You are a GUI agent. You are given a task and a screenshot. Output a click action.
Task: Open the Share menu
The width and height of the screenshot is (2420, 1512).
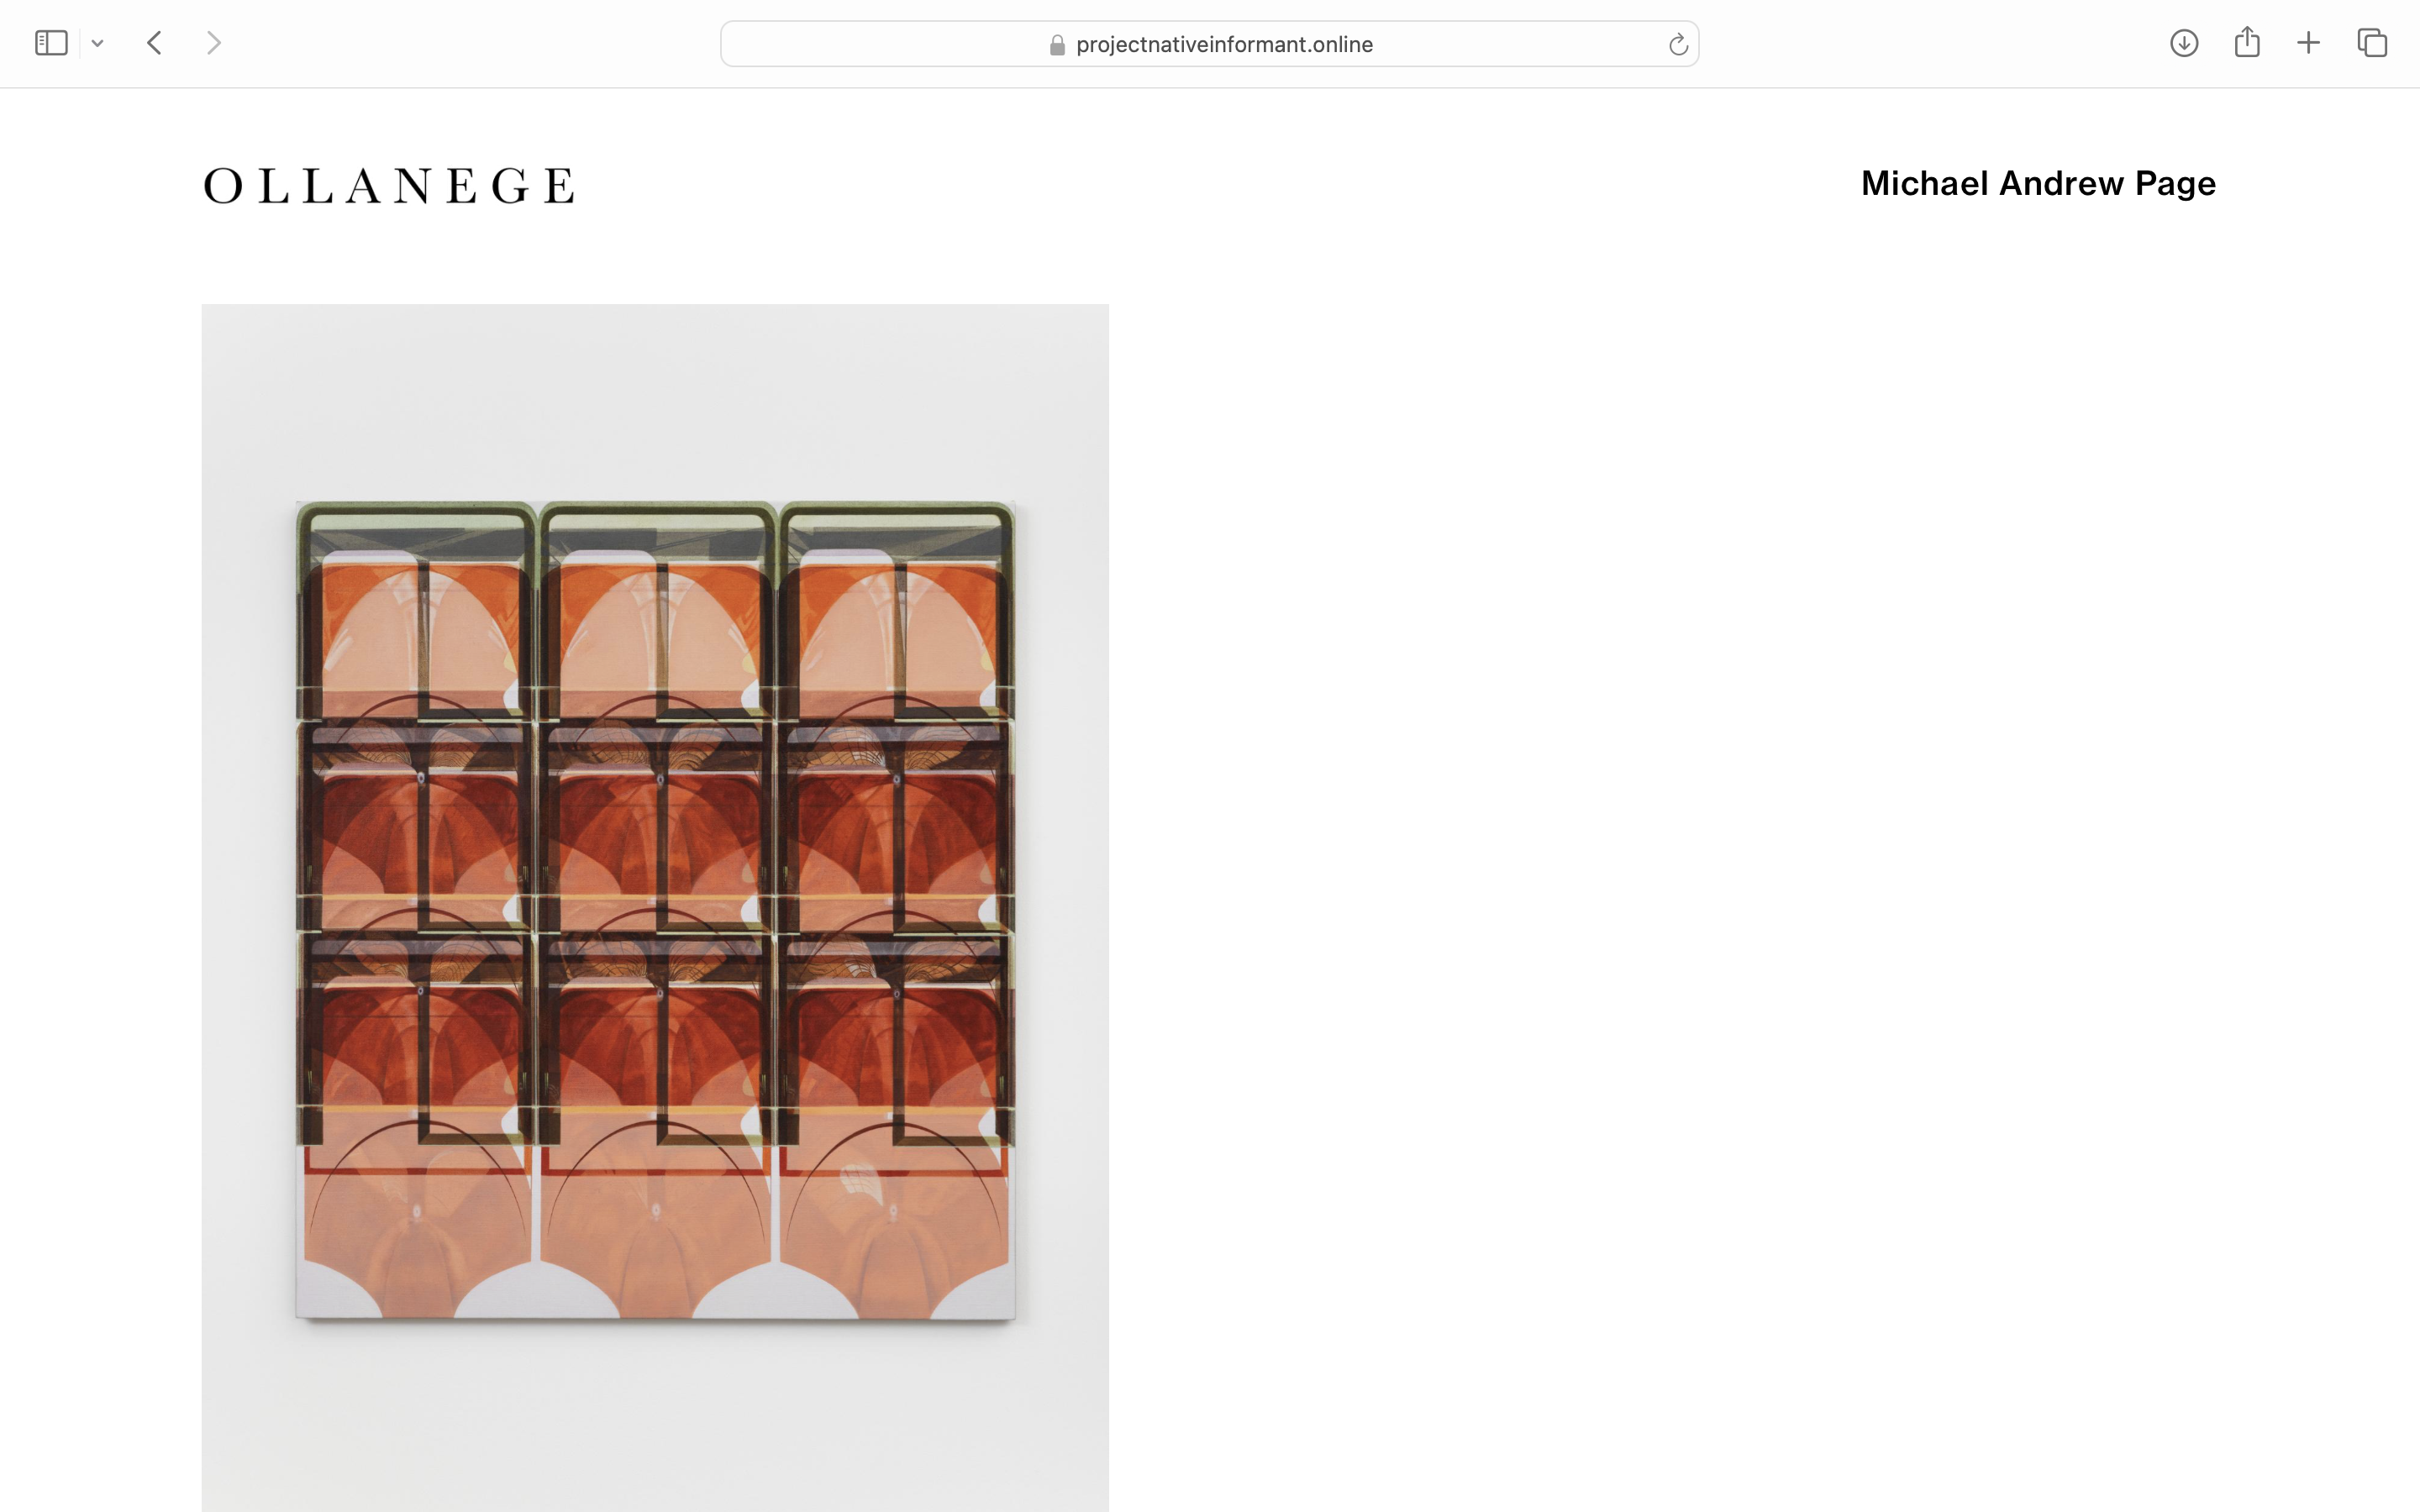[2247, 42]
